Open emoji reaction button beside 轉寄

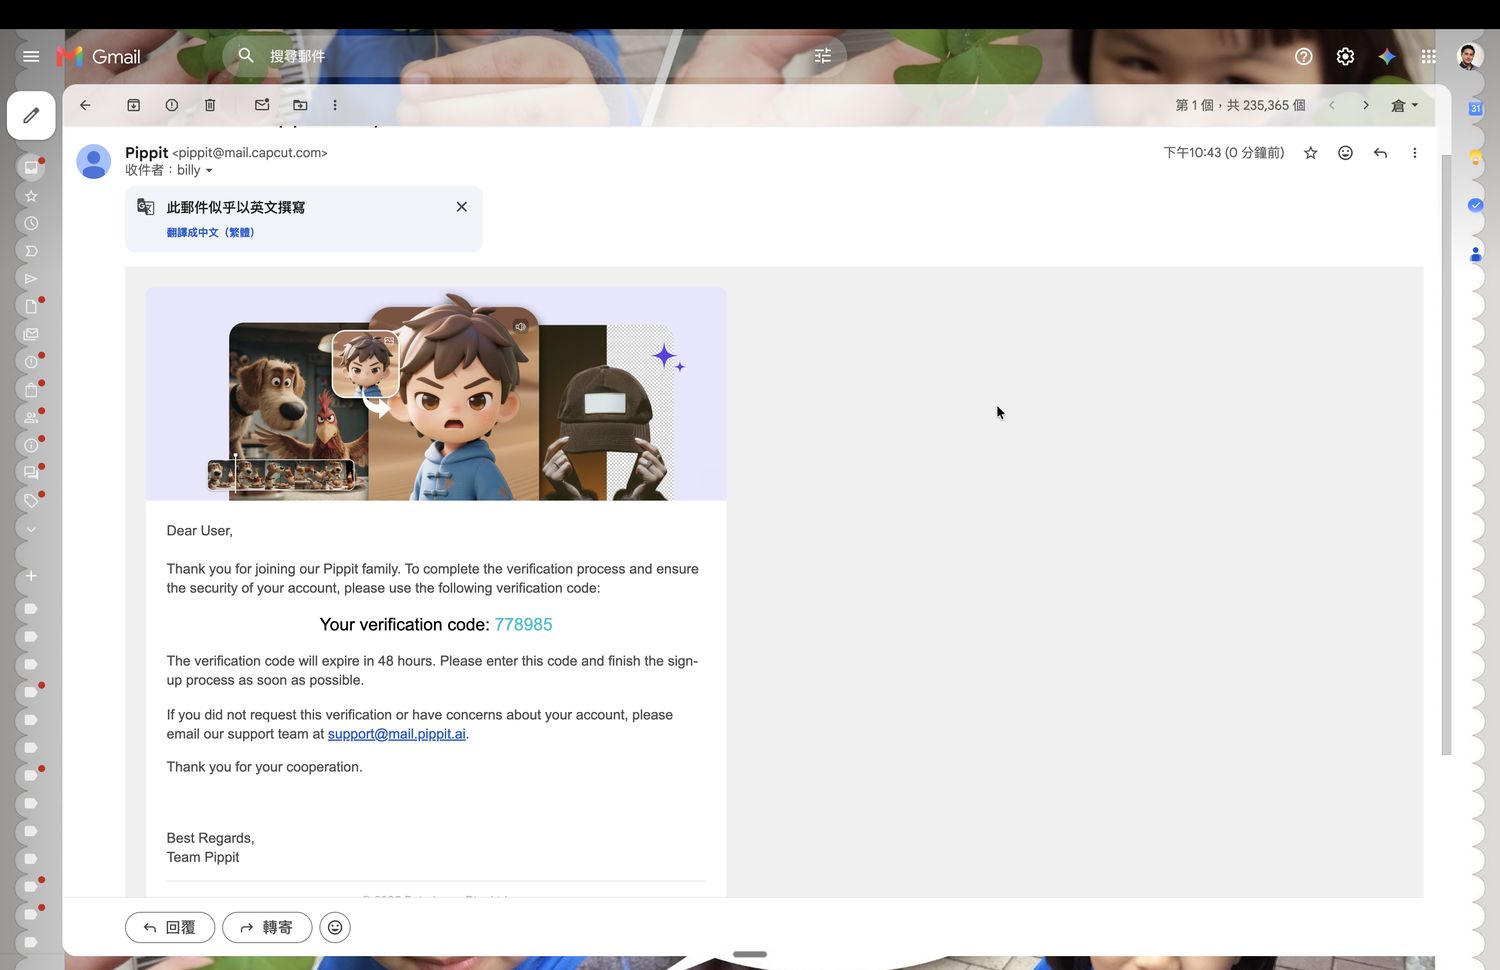(x=335, y=928)
